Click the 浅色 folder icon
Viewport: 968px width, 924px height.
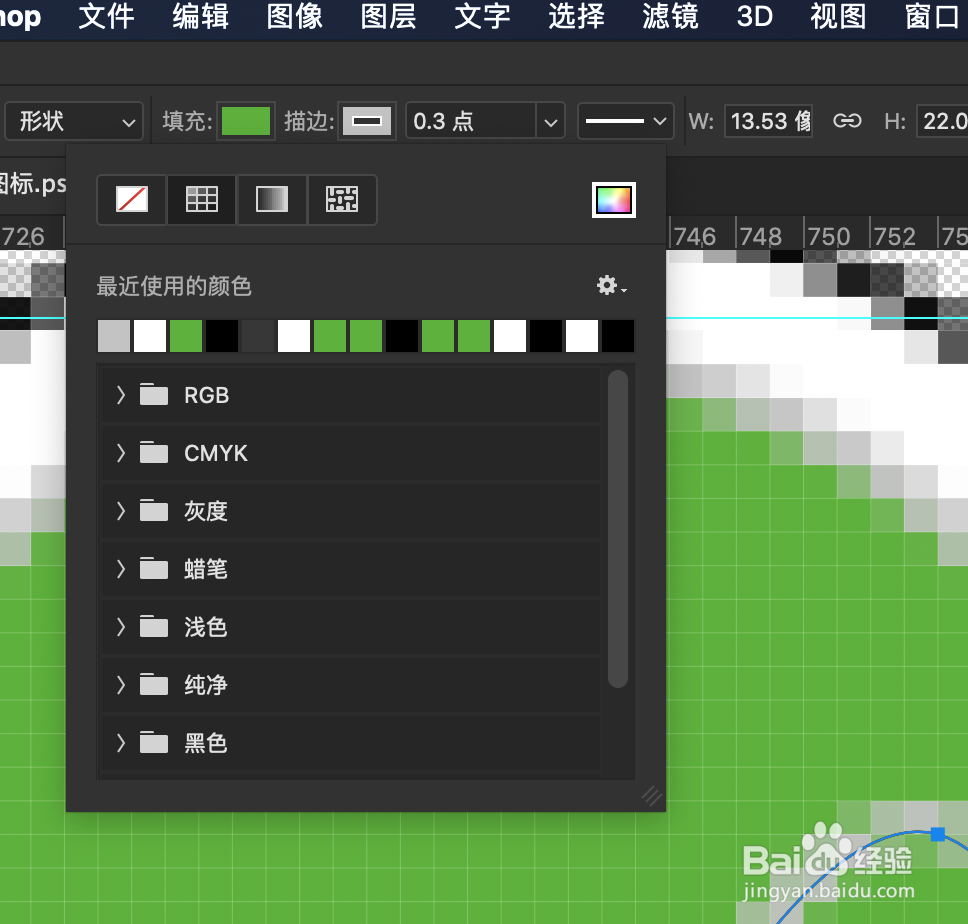click(x=154, y=626)
